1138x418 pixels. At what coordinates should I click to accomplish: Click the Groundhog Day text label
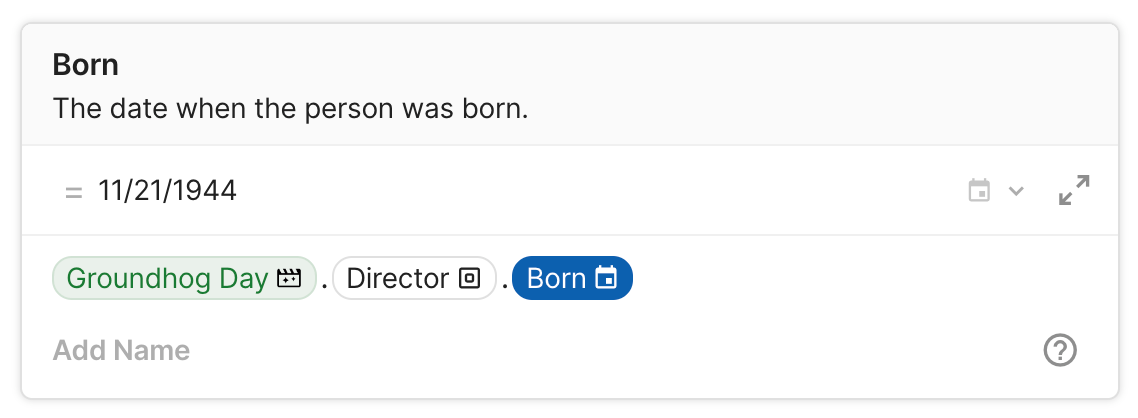tap(167, 279)
